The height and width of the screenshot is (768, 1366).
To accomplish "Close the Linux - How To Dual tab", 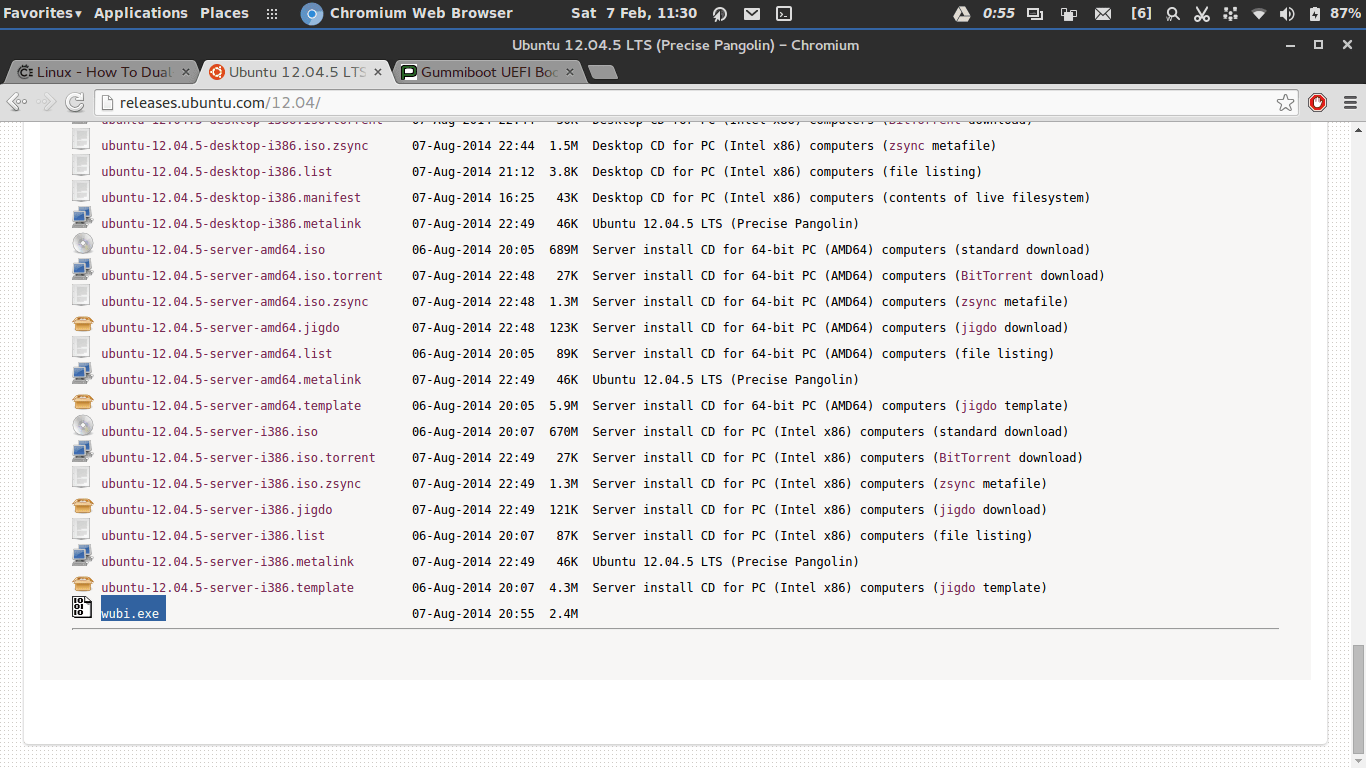I will tap(185, 72).
